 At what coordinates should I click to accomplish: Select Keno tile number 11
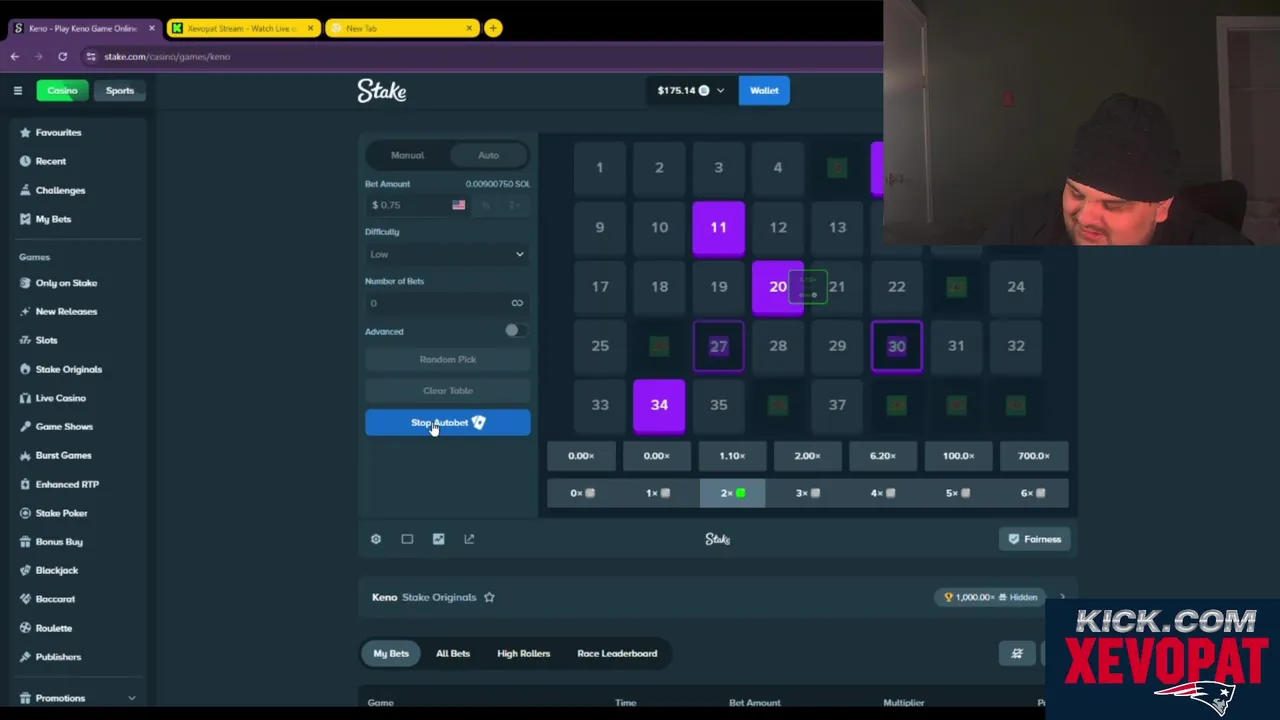(x=718, y=227)
